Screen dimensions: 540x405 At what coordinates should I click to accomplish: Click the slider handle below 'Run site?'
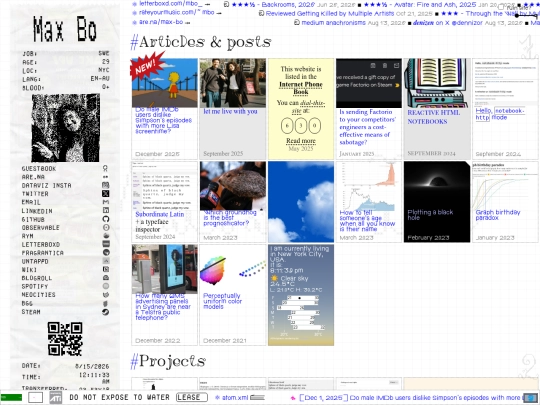coord(517,15)
